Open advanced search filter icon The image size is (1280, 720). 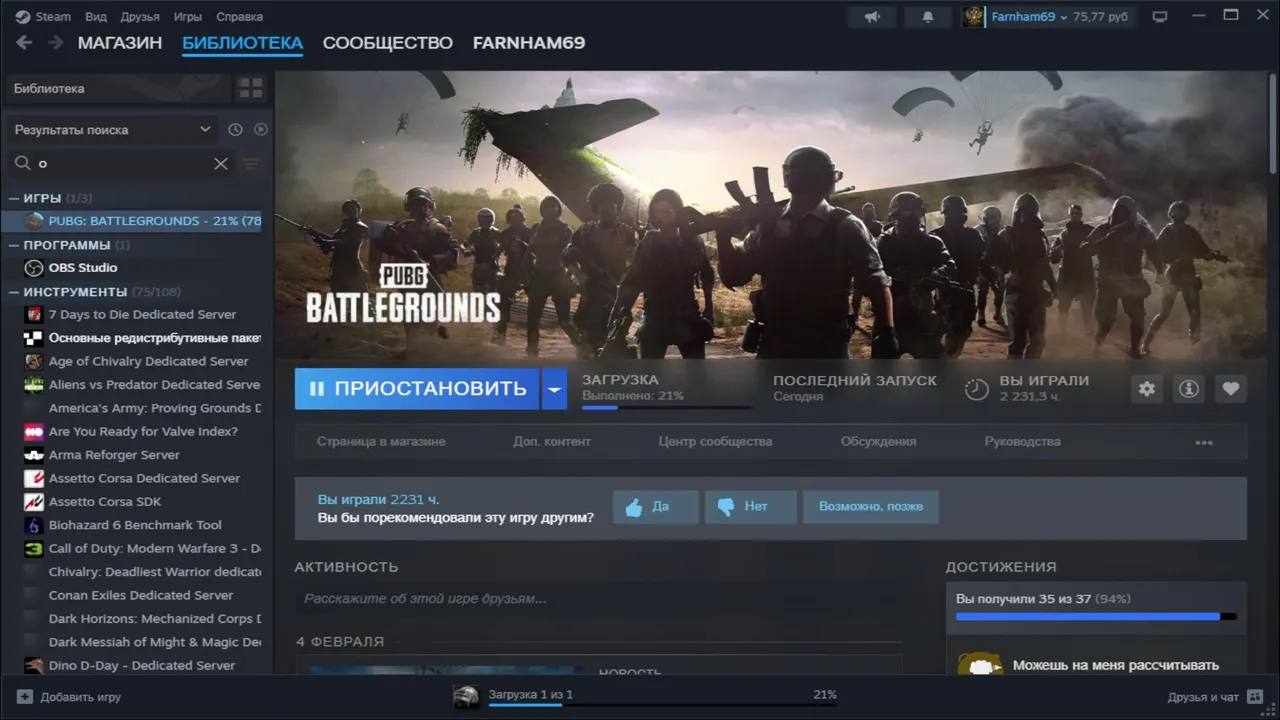point(251,163)
